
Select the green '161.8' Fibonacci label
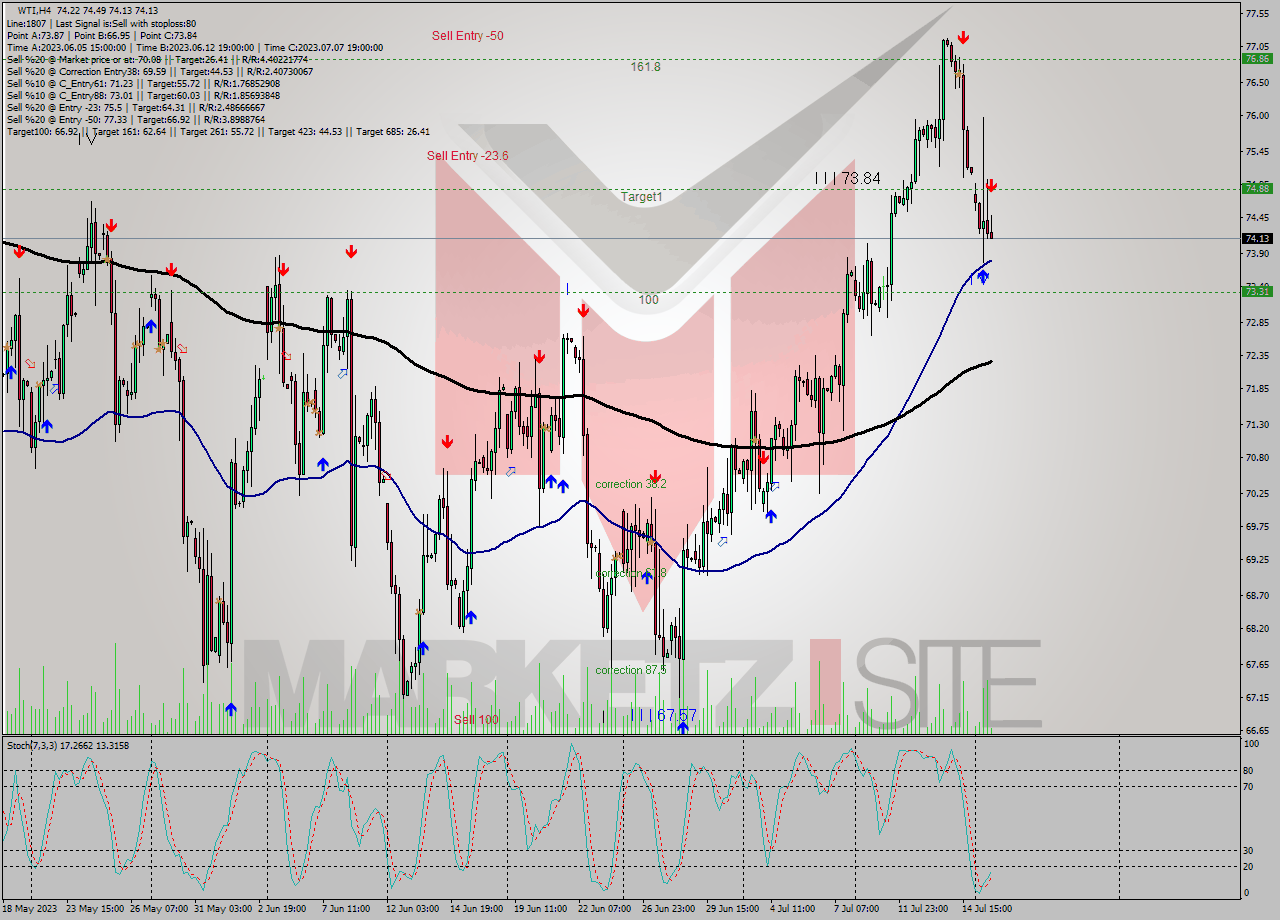[645, 67]
